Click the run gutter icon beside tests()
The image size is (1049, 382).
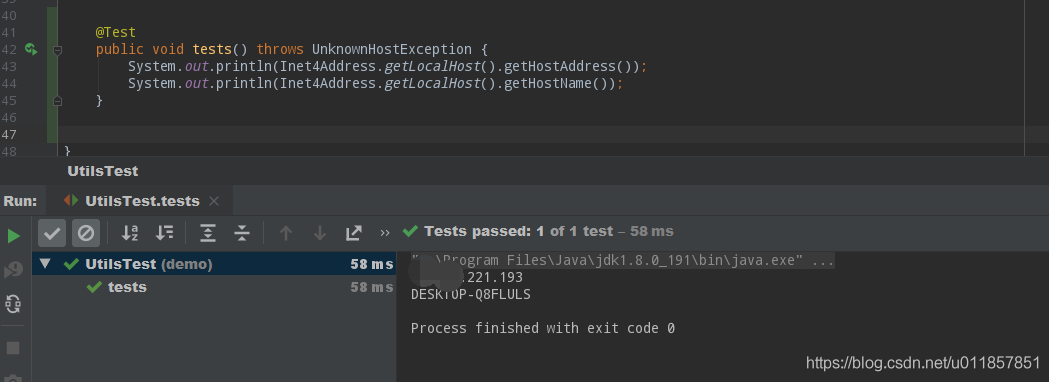click(x=31, y=49)
